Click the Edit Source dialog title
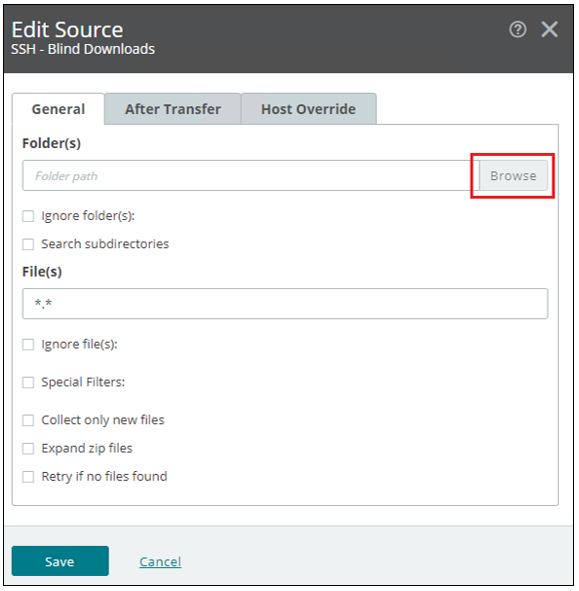The width and height of the screenshot is (579, 591). point(67,29)
